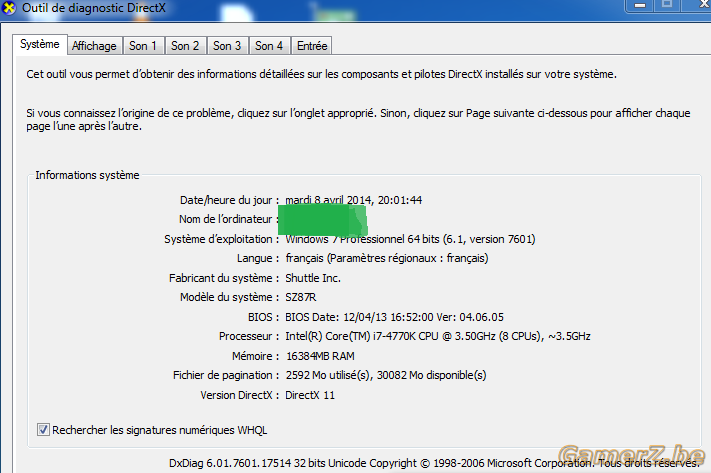Click the DirectX diagnostic title bar icon
Screen dimensions: 711x473
click(8, 8)
